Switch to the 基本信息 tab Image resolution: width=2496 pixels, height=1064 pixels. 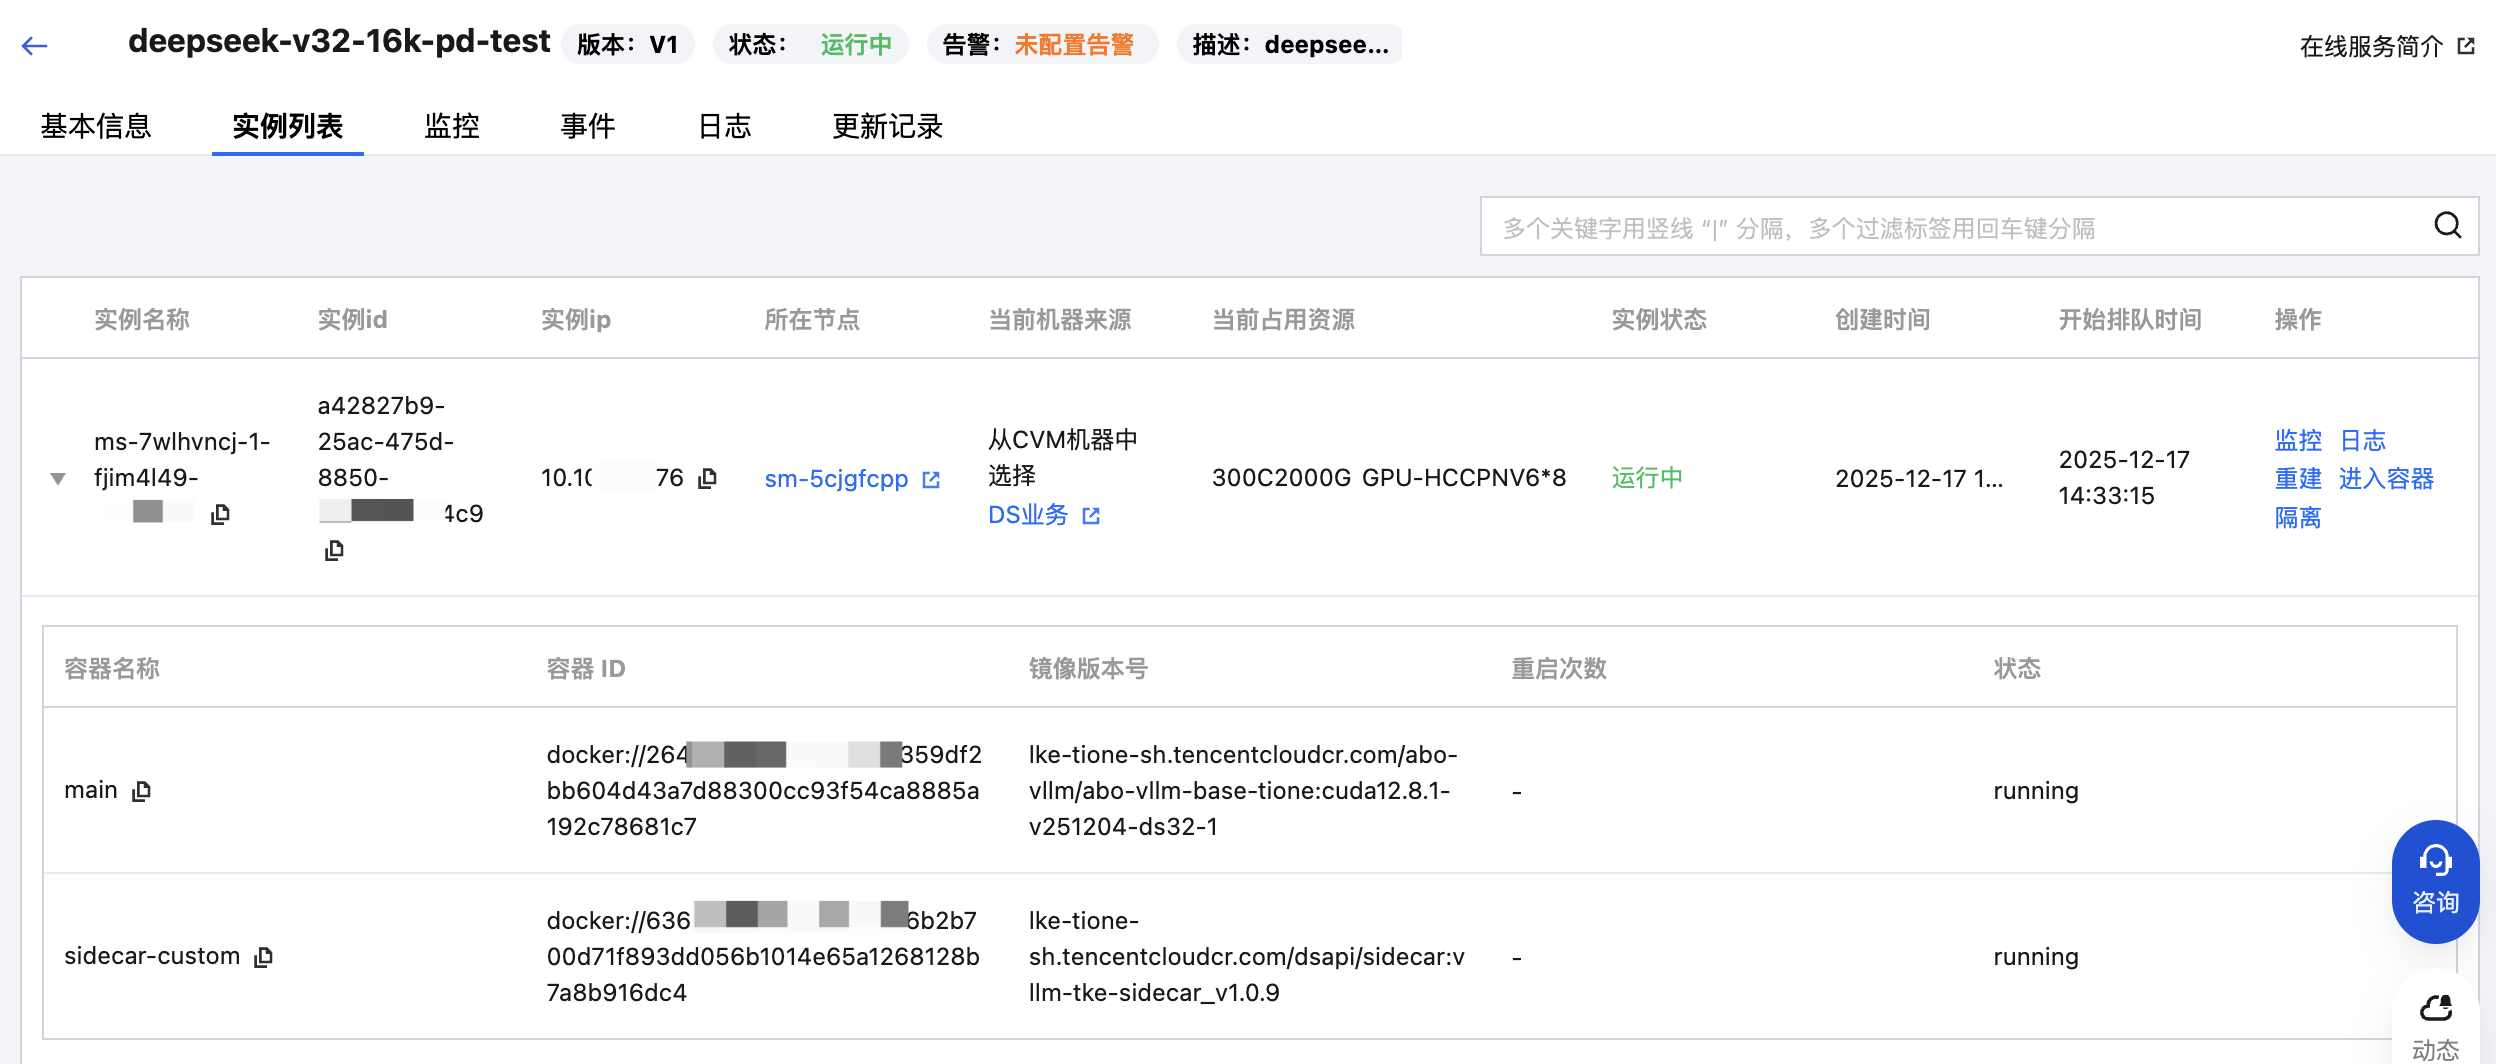coord(96,126)
